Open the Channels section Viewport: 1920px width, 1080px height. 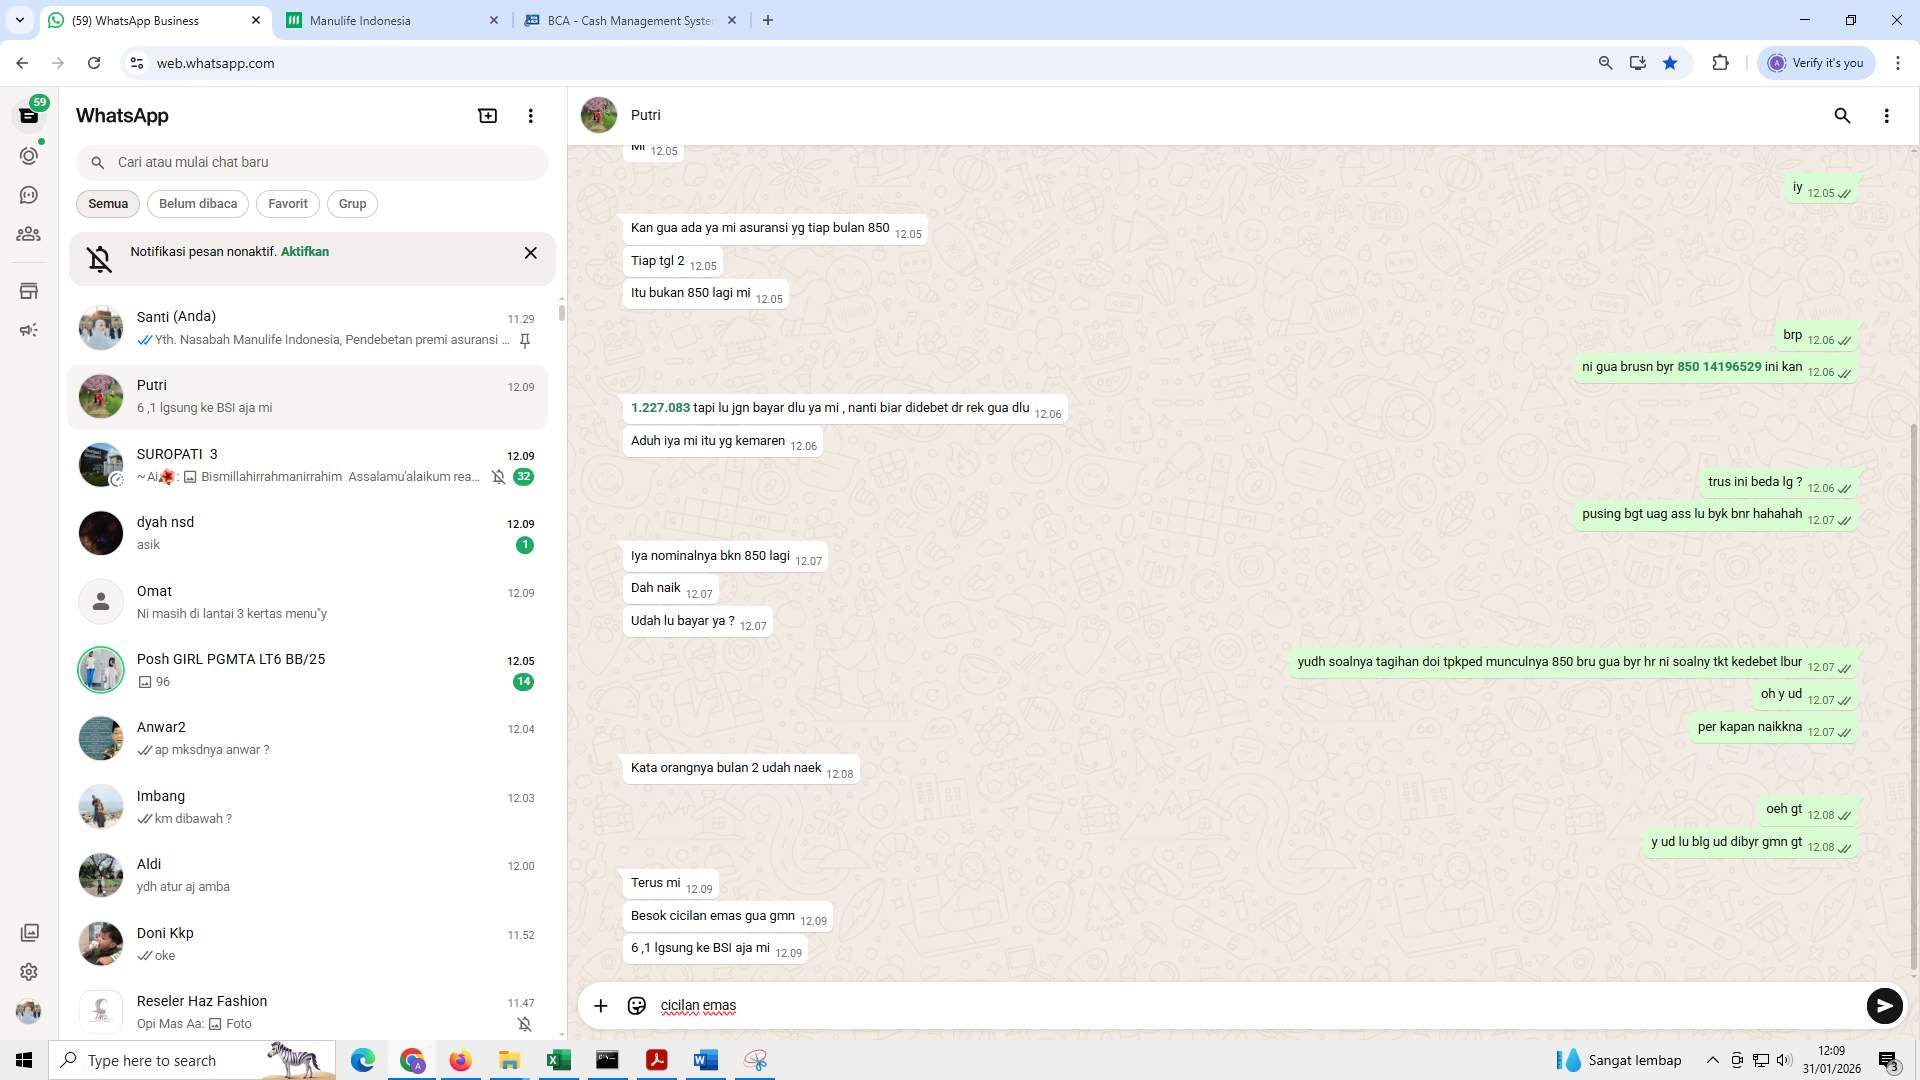coord(29,195)
